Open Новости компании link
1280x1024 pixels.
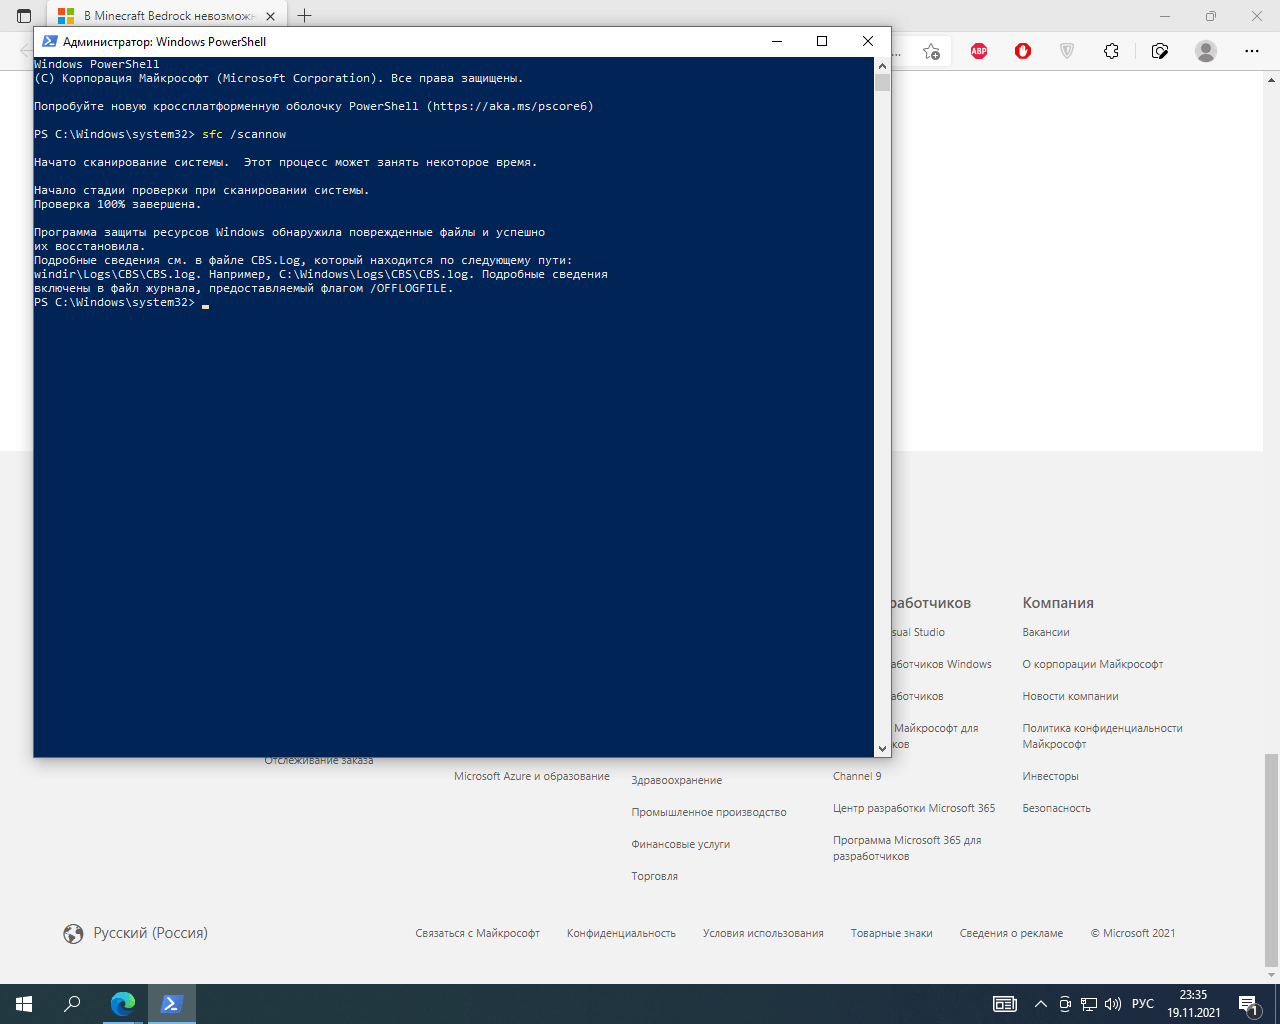[x=1070, y=696]
